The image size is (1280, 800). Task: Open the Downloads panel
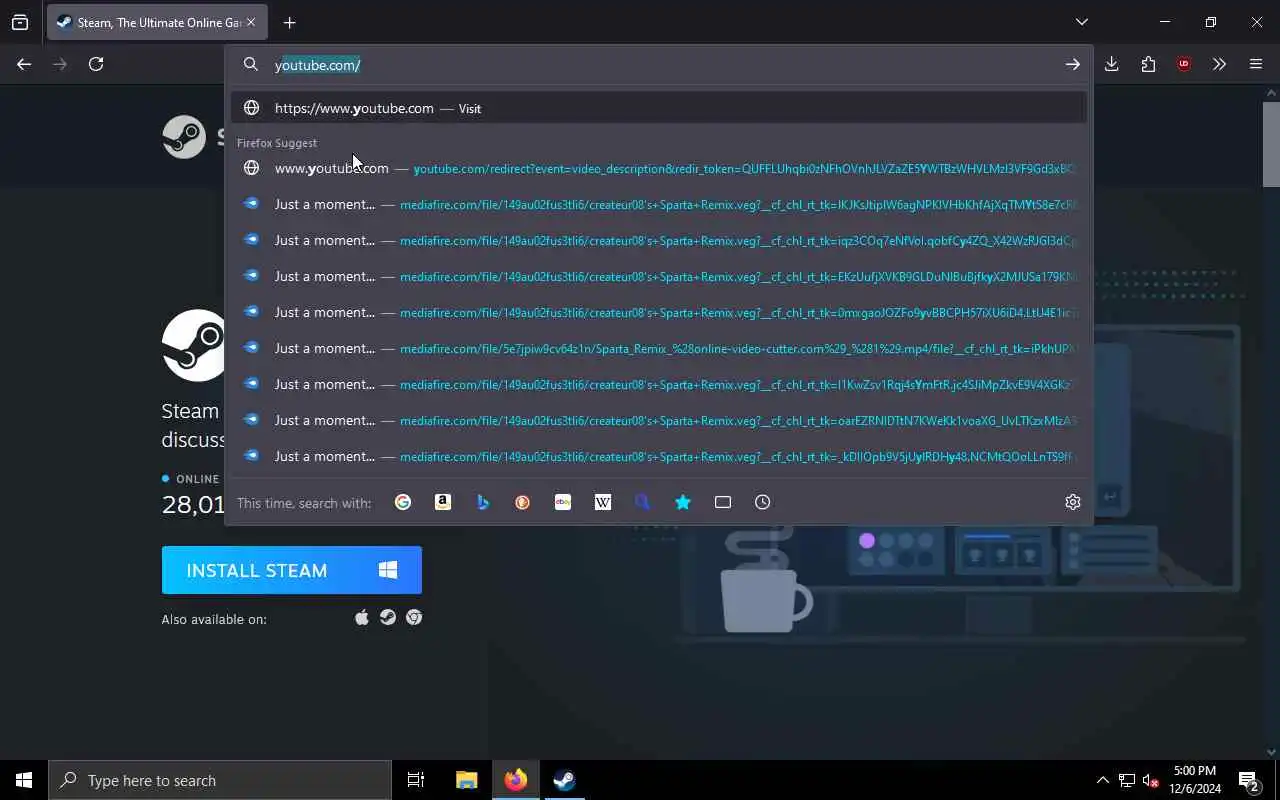click(x=1112, y=64)
